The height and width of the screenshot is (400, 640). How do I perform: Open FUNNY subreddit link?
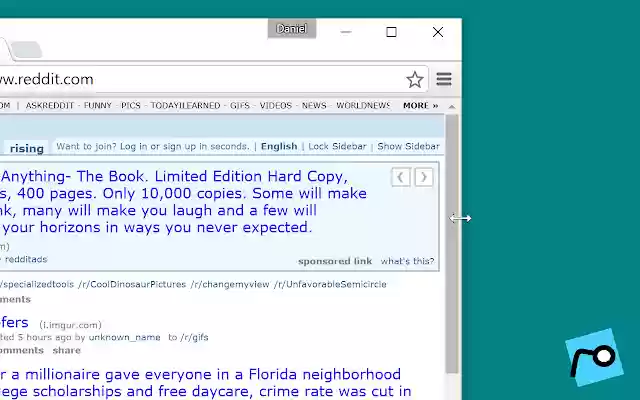(98, 106)
